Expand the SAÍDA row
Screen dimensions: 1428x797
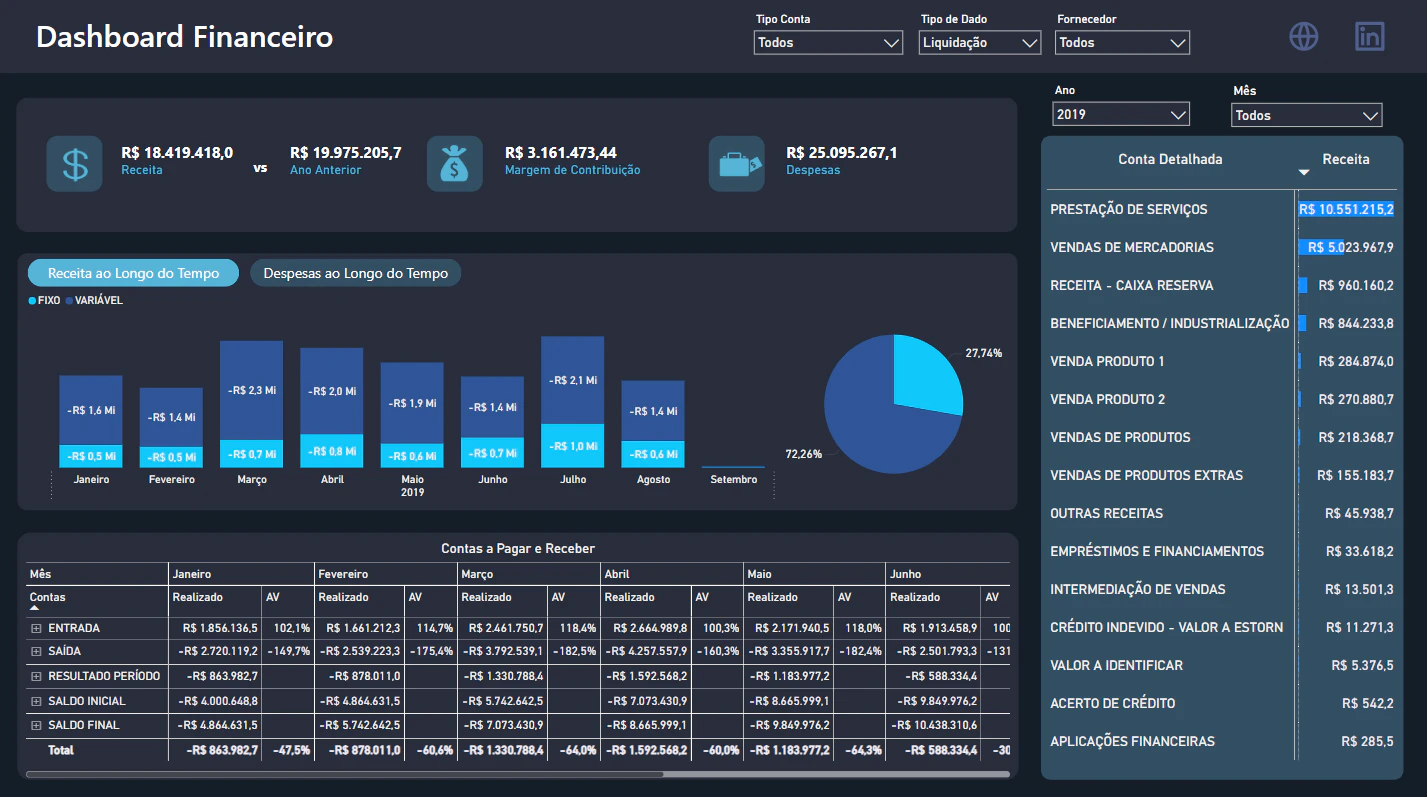coord(36,652)
